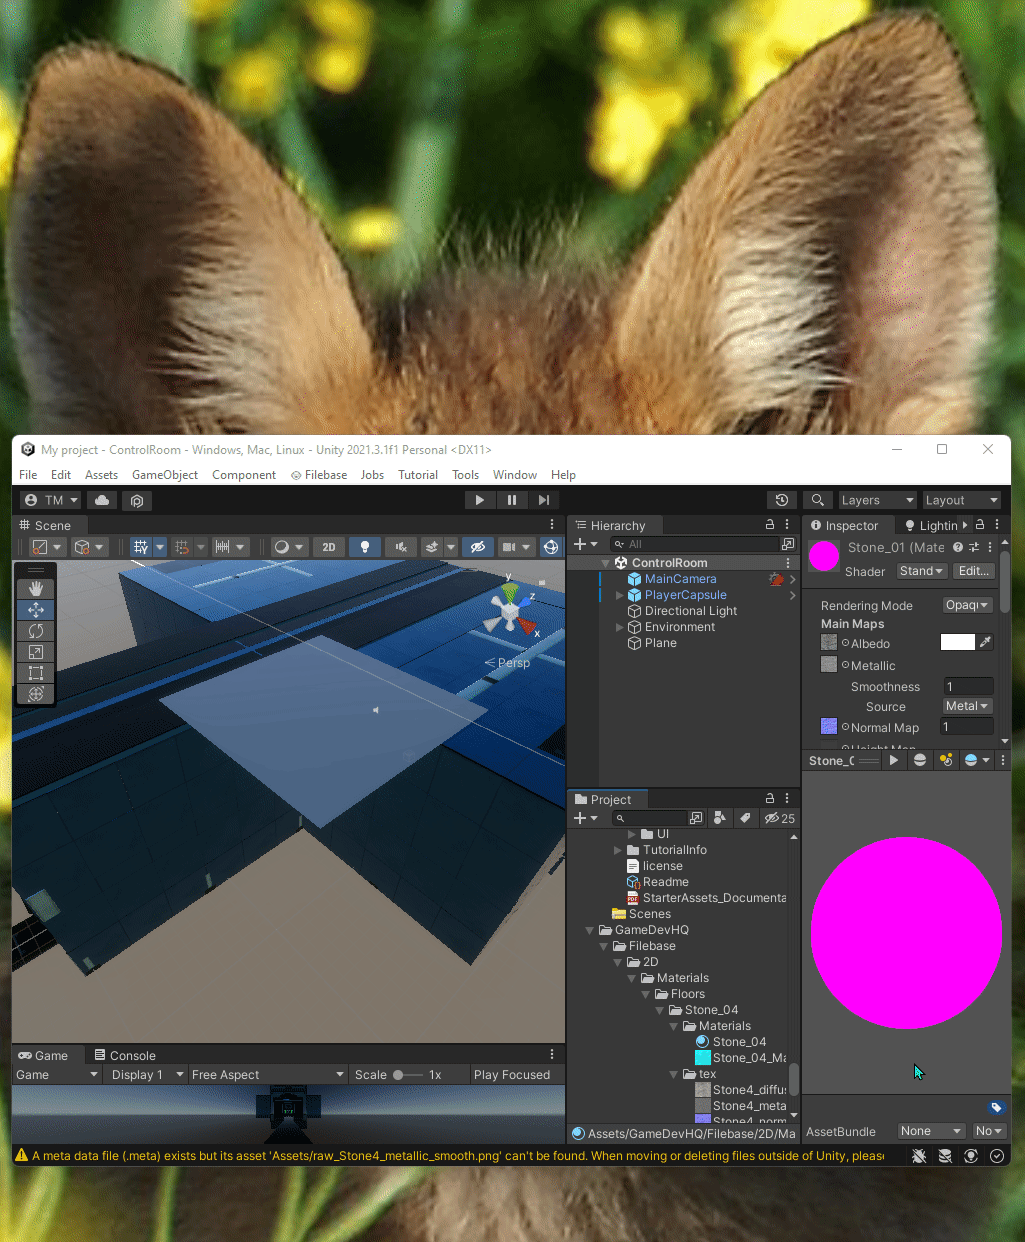Open the Unity Search with the magnifier icon

[x=818, y=500]
